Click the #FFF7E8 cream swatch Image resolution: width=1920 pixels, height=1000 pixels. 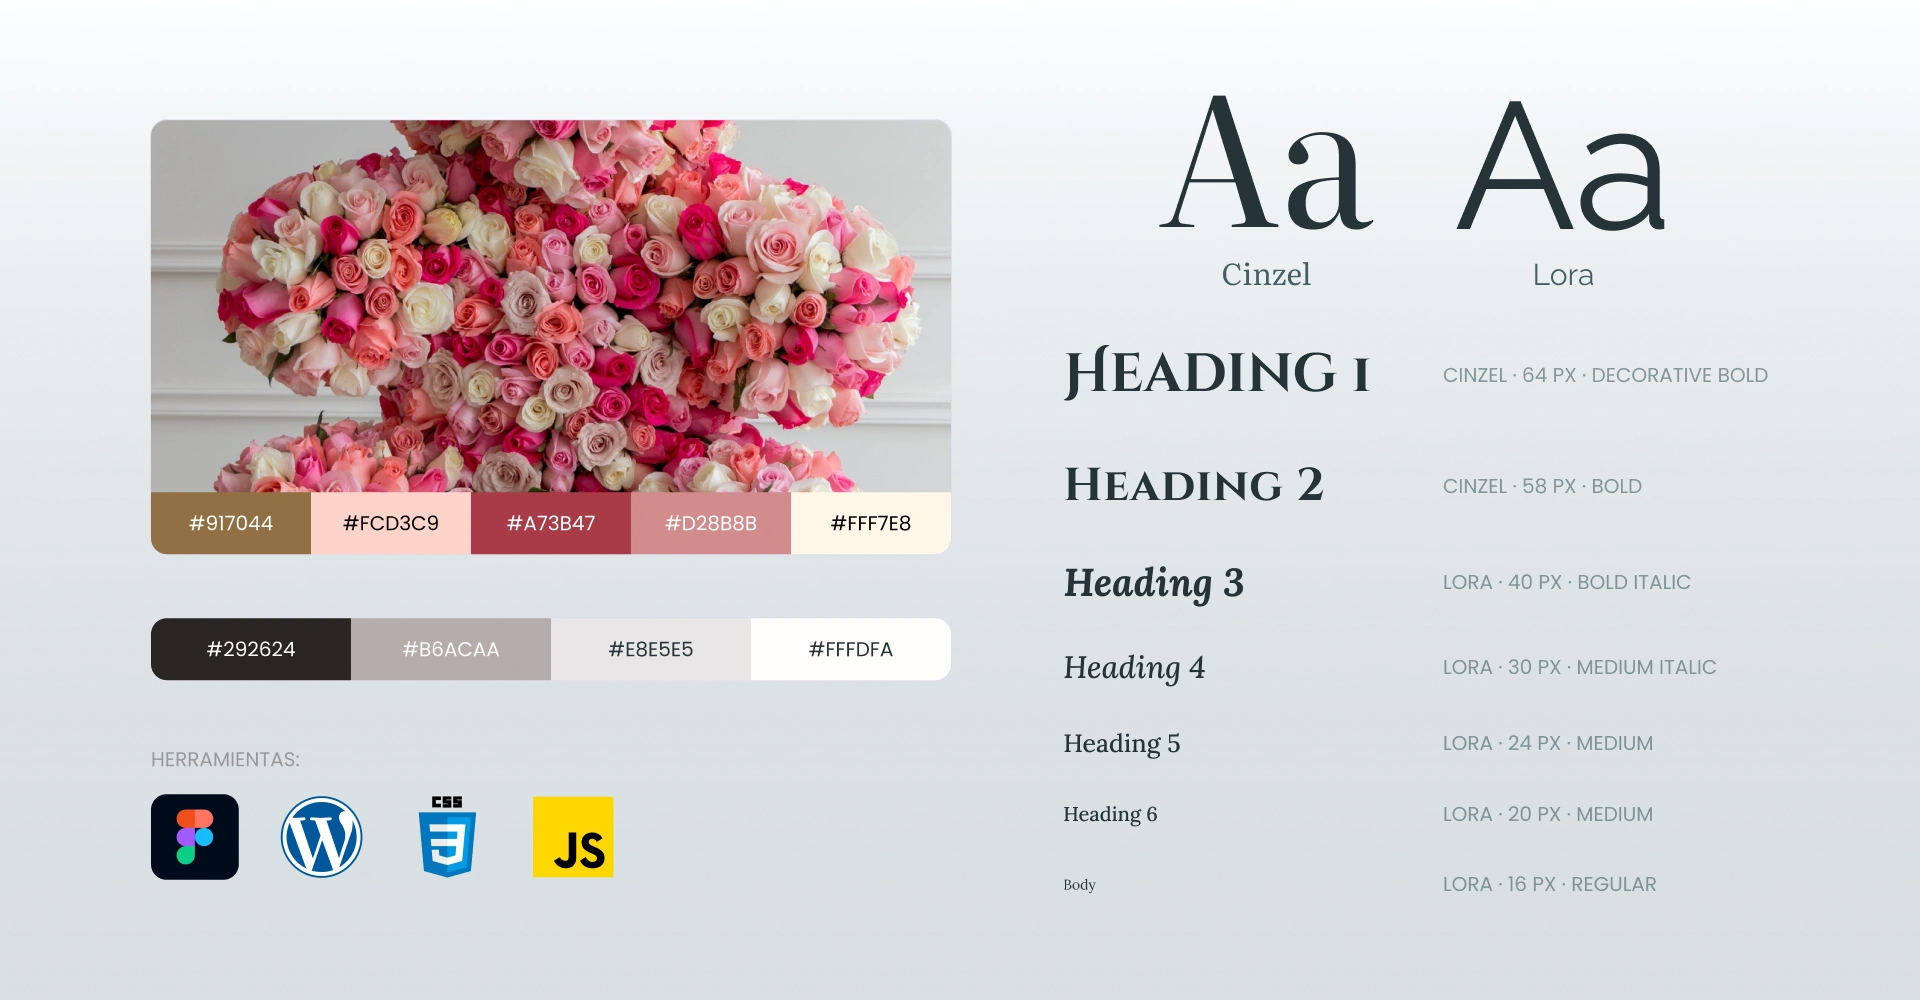coord(871,523)
